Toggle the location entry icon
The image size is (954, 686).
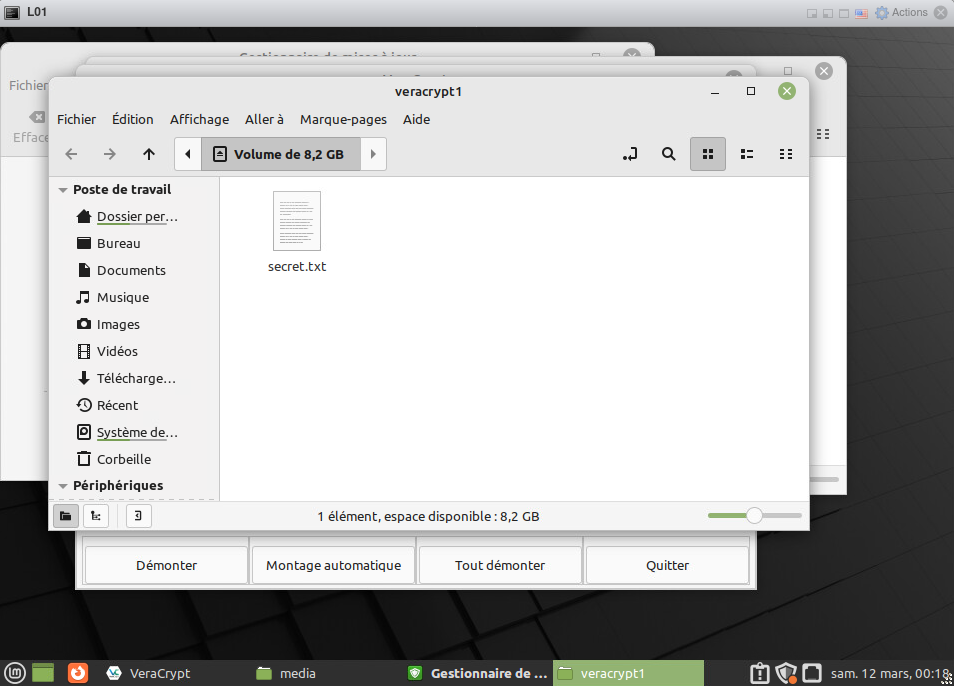630,154
